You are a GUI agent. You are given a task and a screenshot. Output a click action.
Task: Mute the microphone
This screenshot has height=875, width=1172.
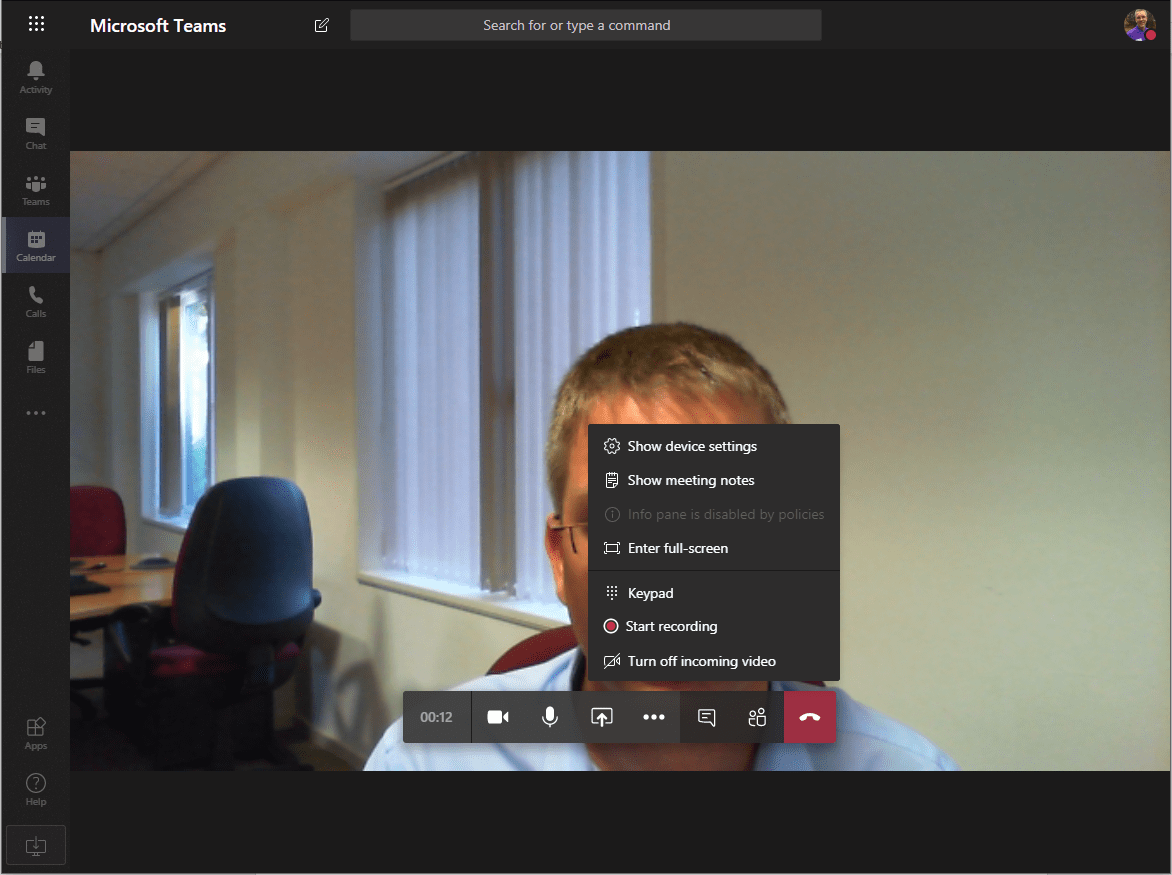click(x=549, y=717)
